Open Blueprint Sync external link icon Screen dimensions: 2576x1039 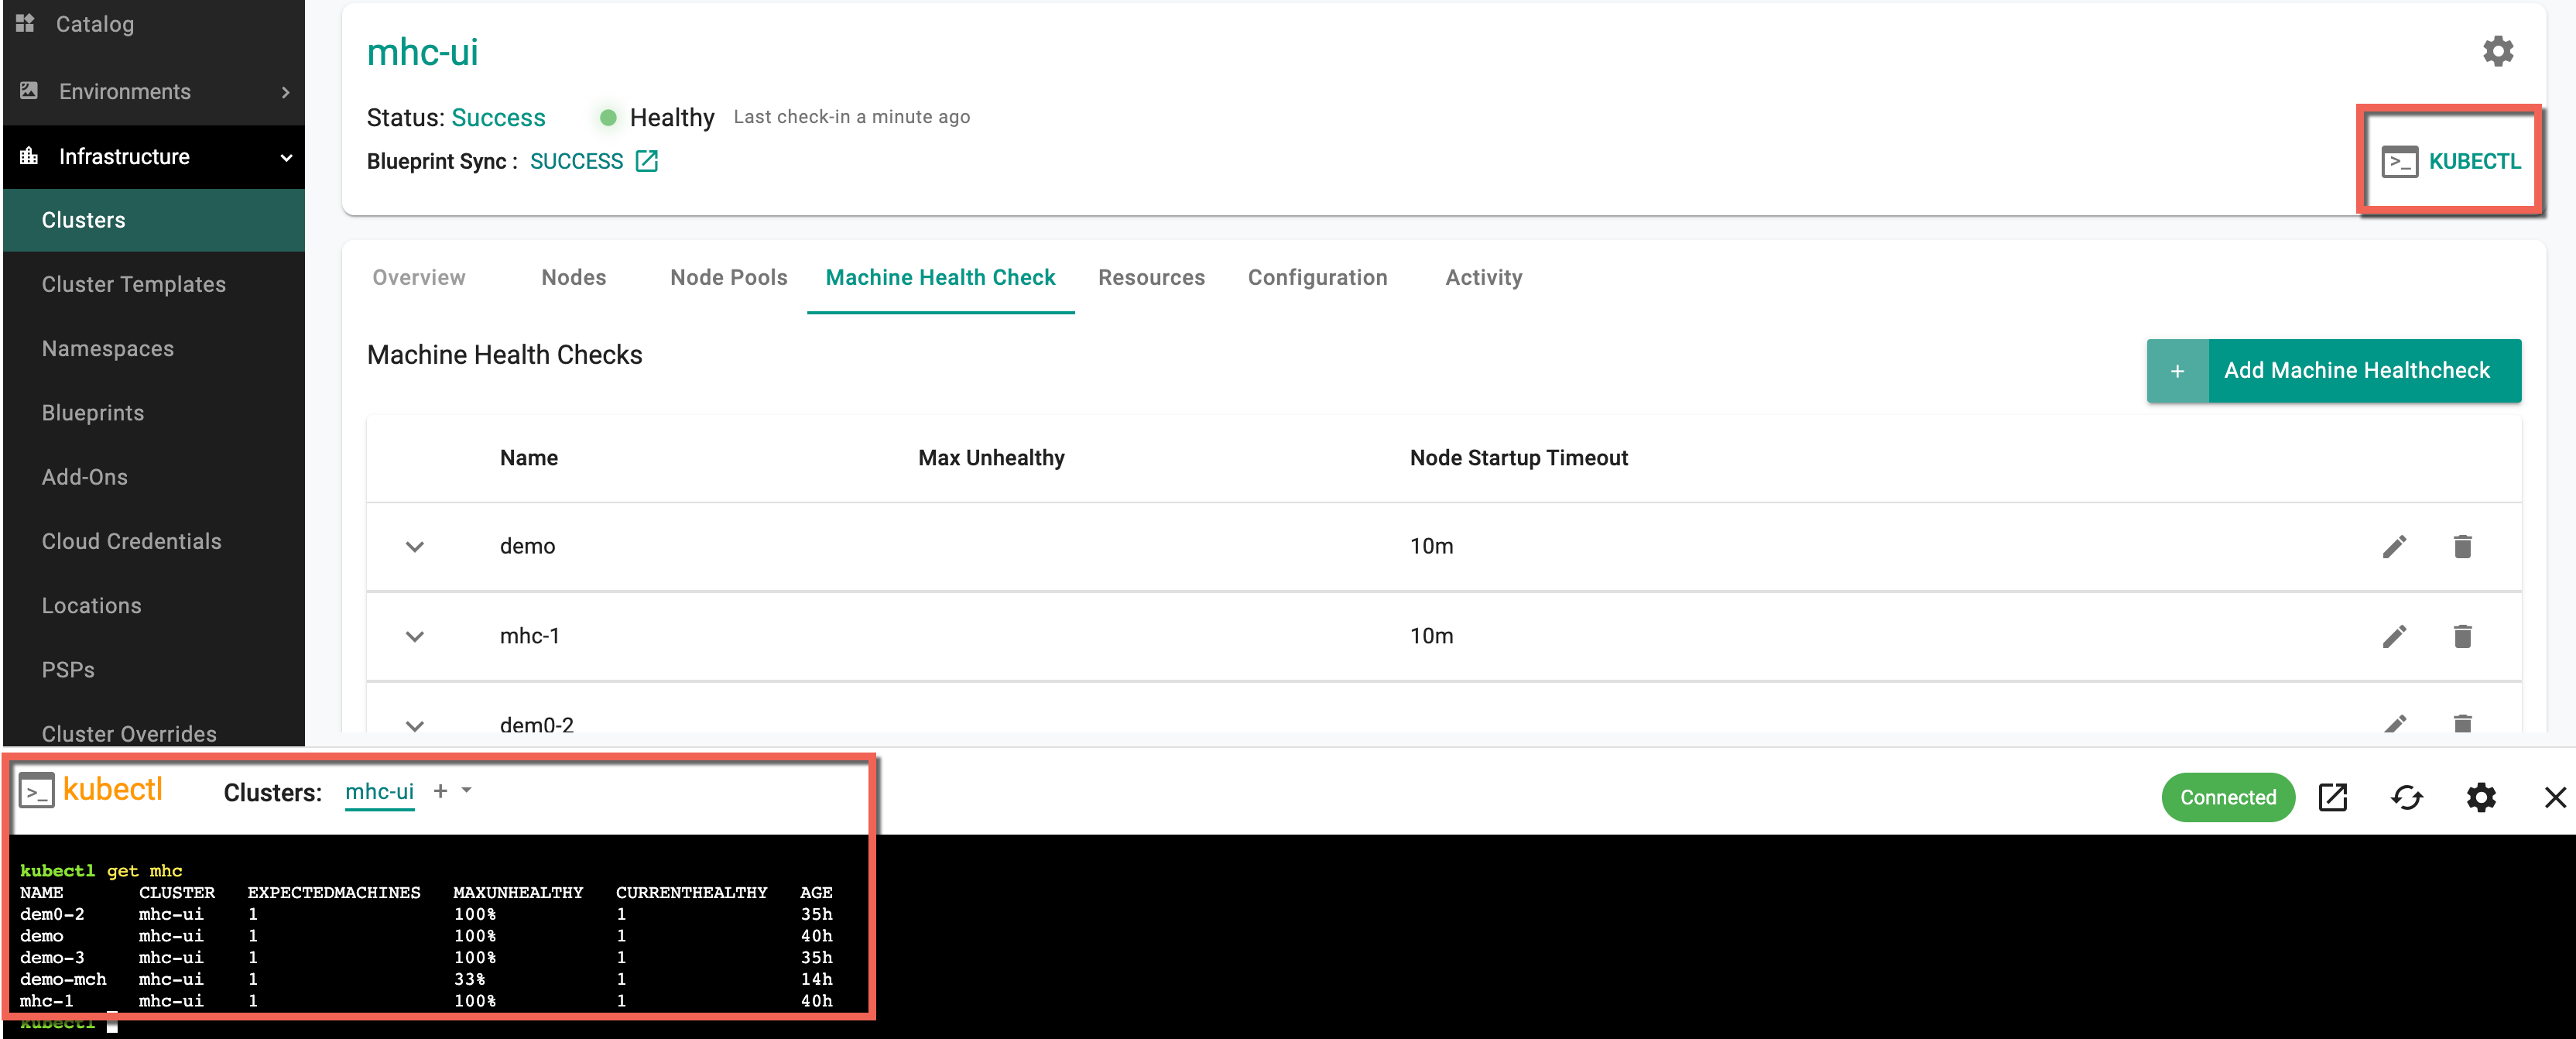647,161
